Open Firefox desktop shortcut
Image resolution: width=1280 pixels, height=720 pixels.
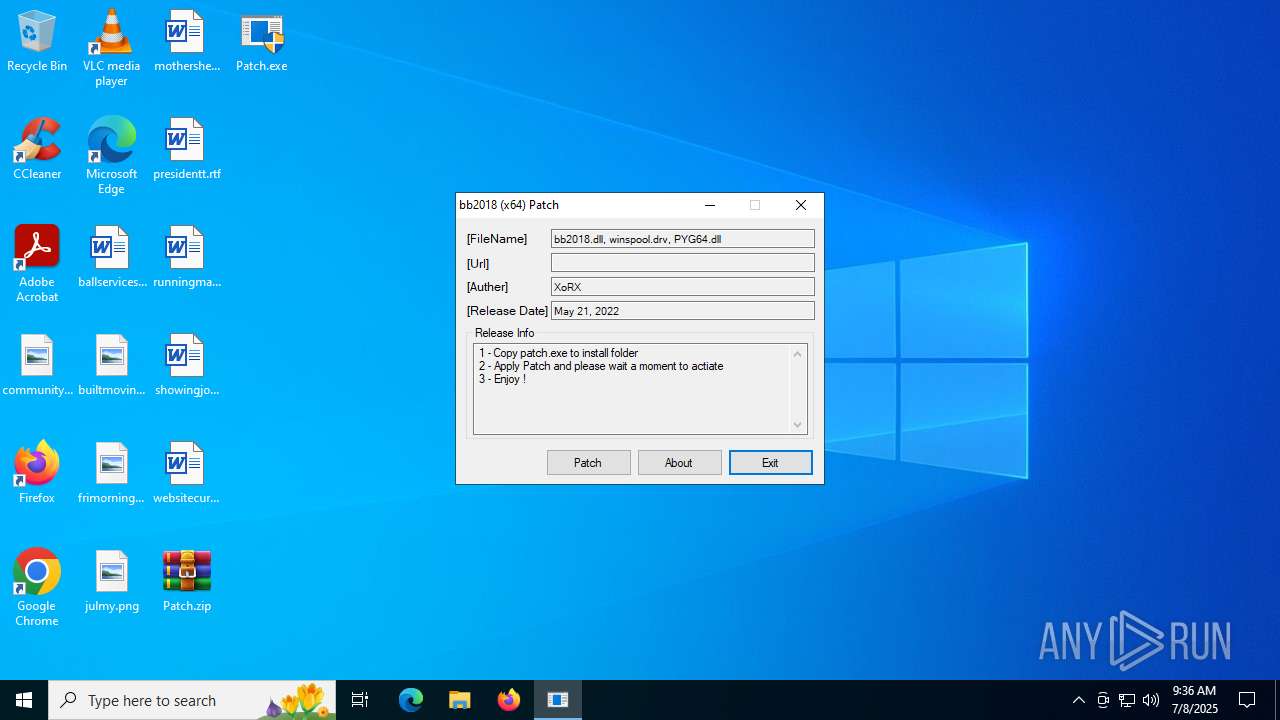tap(37, 474)
